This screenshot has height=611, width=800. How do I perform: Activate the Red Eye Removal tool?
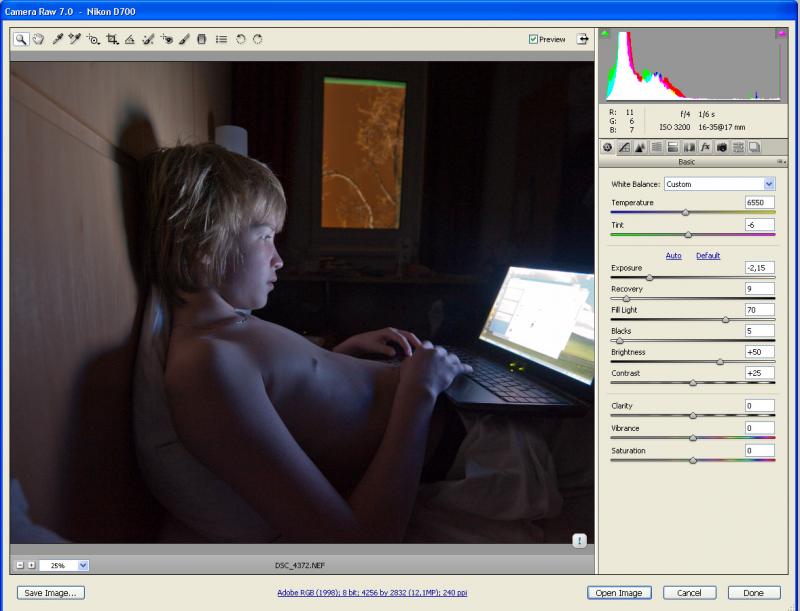(166, 39)
